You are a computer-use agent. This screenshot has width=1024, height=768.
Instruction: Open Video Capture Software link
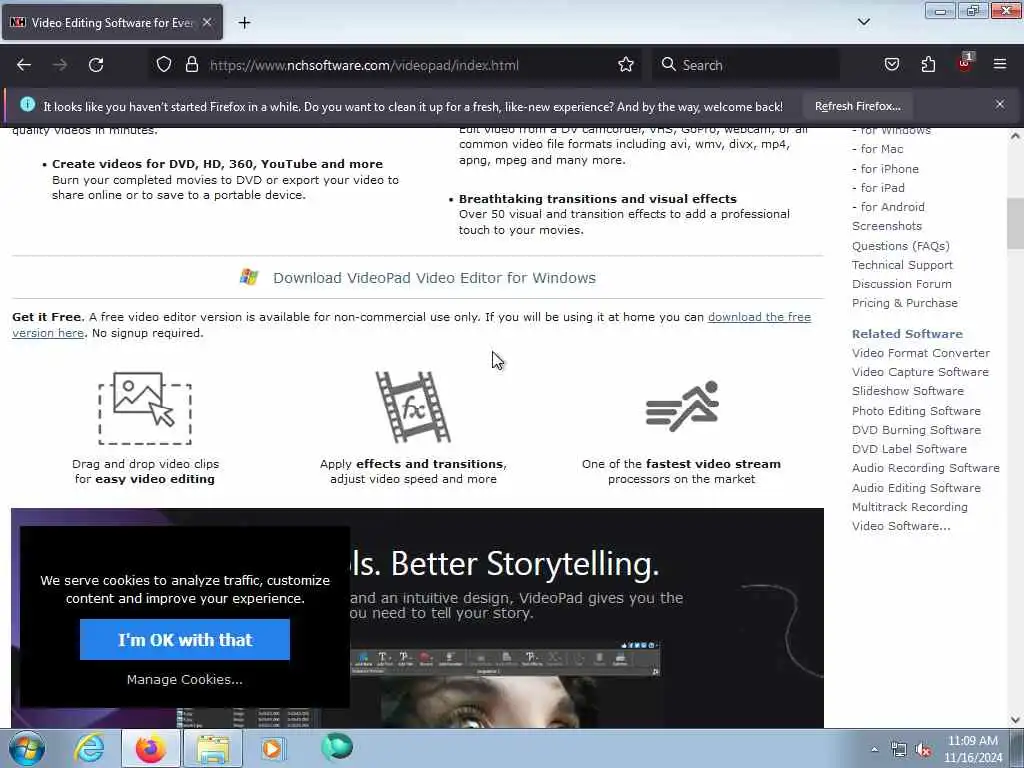point(920,372)
